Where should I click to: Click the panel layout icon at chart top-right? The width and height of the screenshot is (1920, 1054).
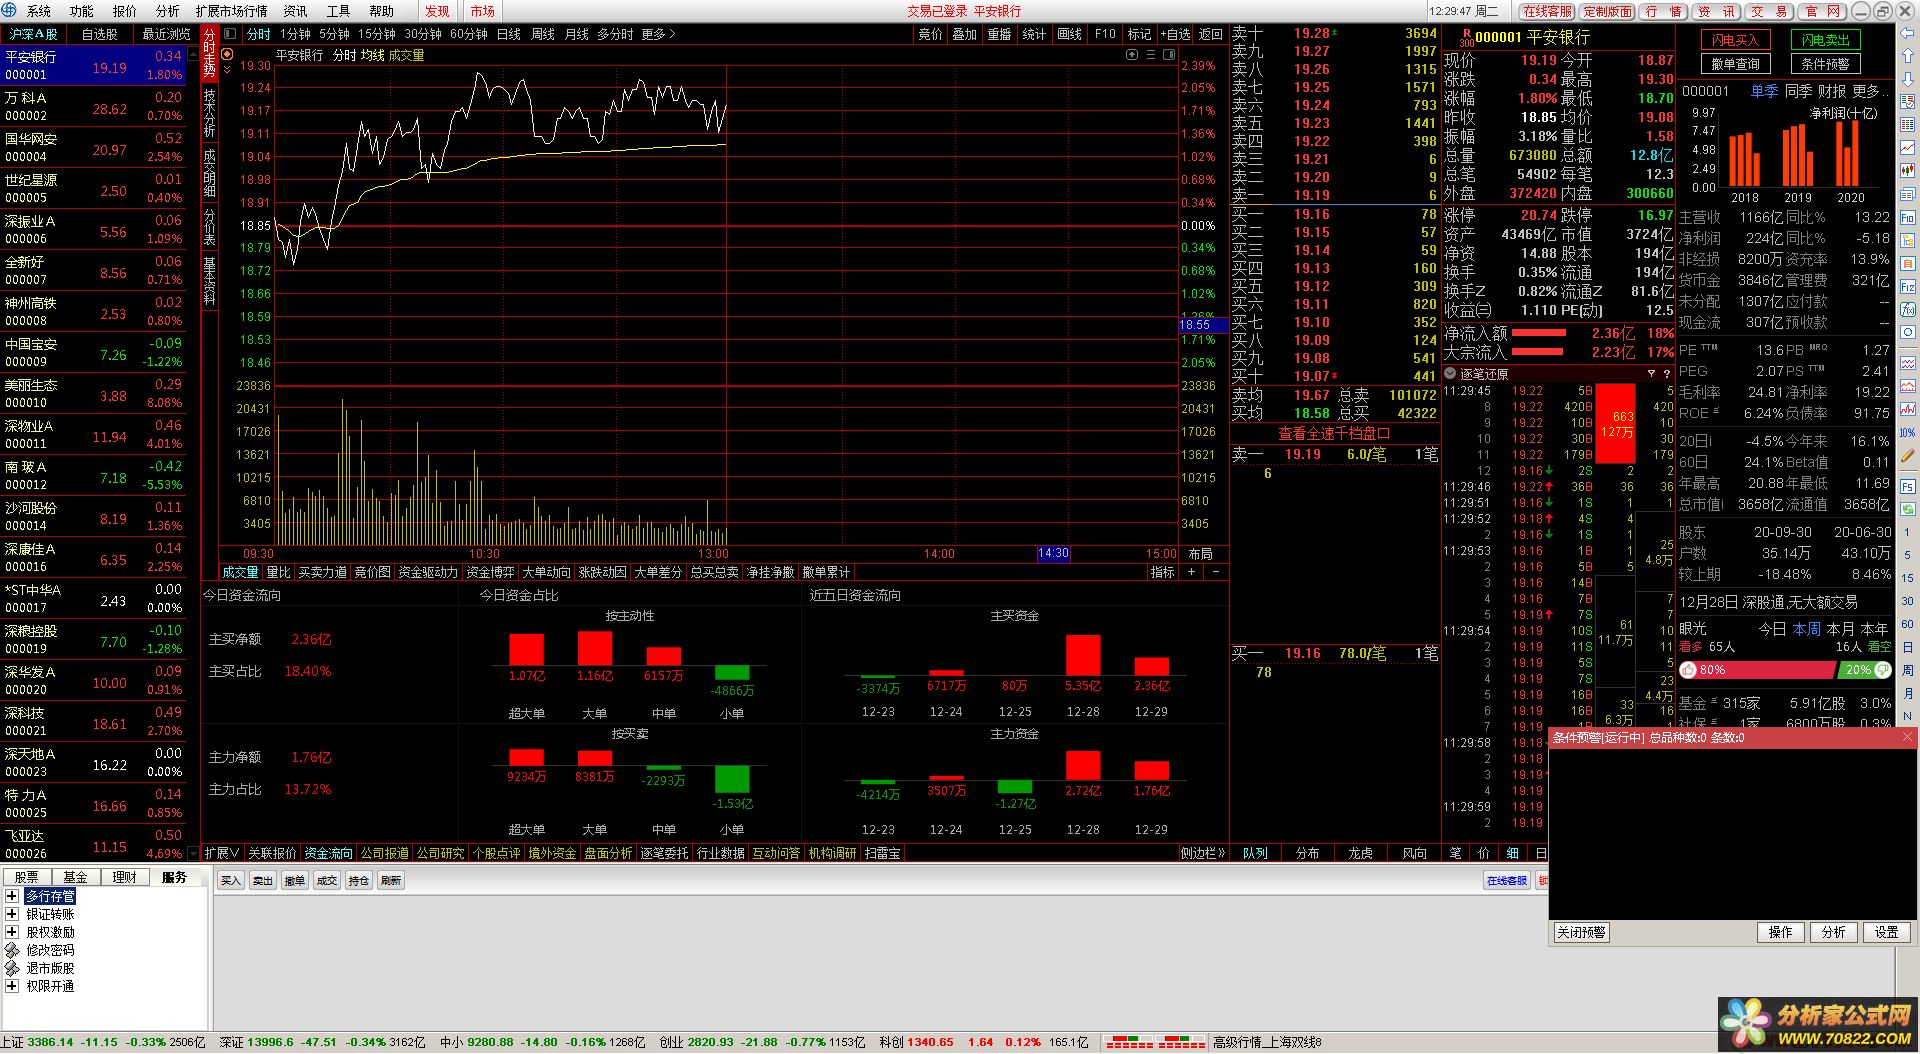1169,55
